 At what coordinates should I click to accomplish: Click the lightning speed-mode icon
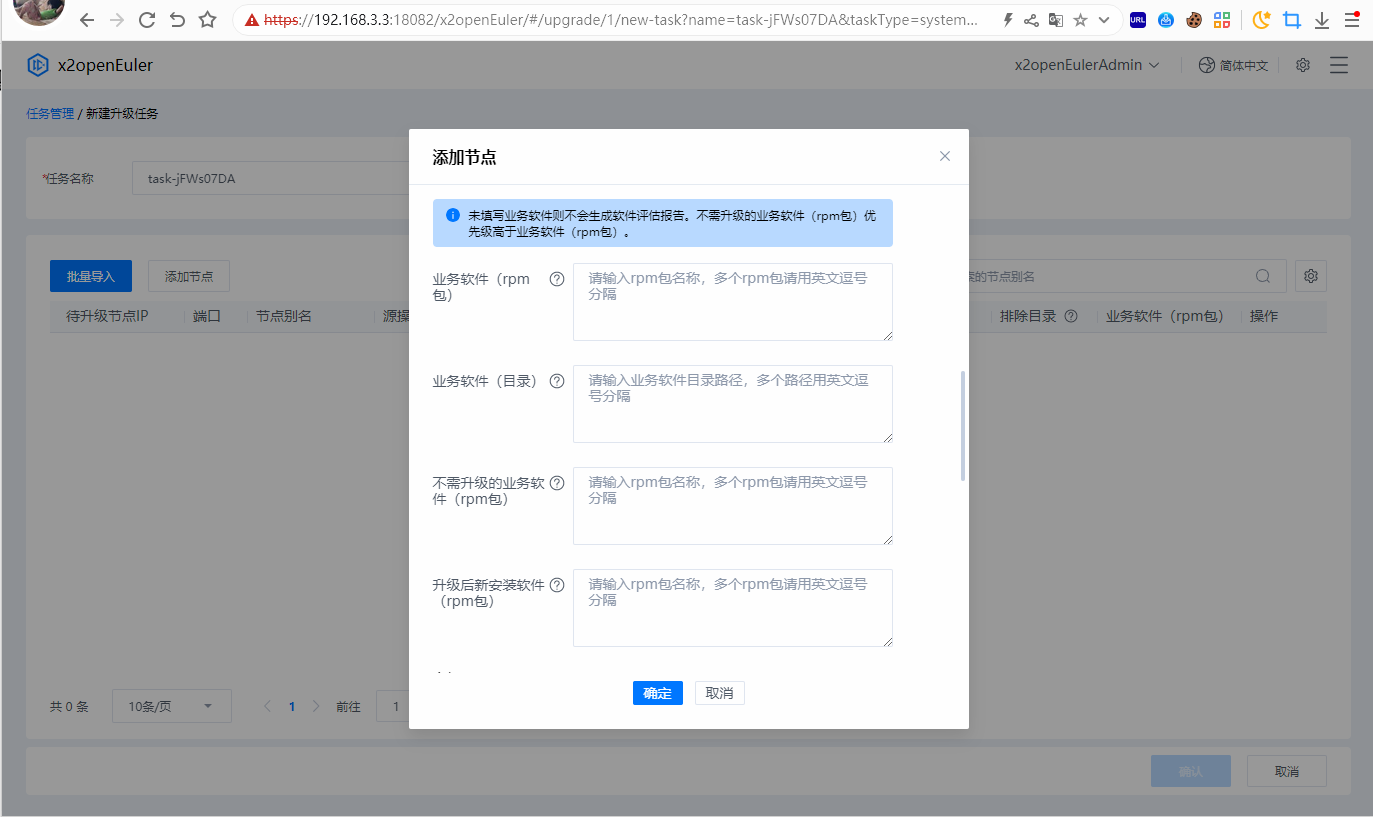click(1007, 20)
